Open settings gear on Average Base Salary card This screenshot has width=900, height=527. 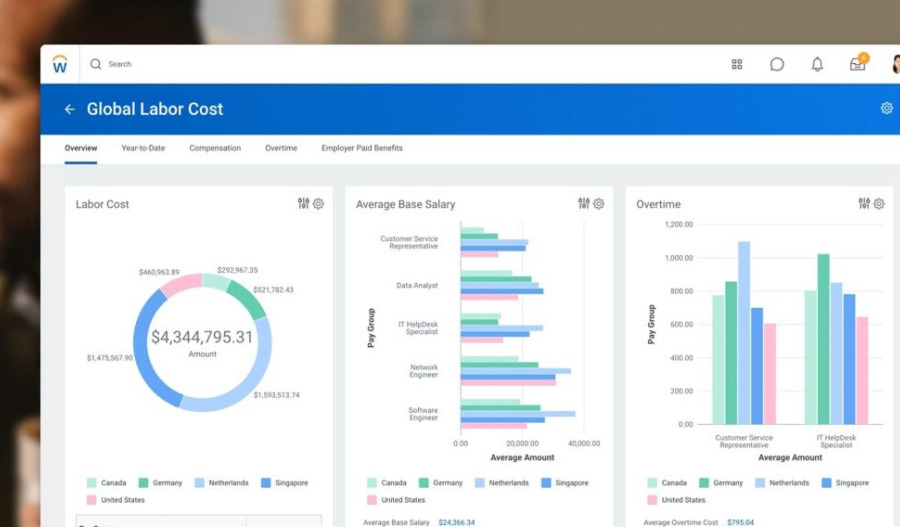599,204
